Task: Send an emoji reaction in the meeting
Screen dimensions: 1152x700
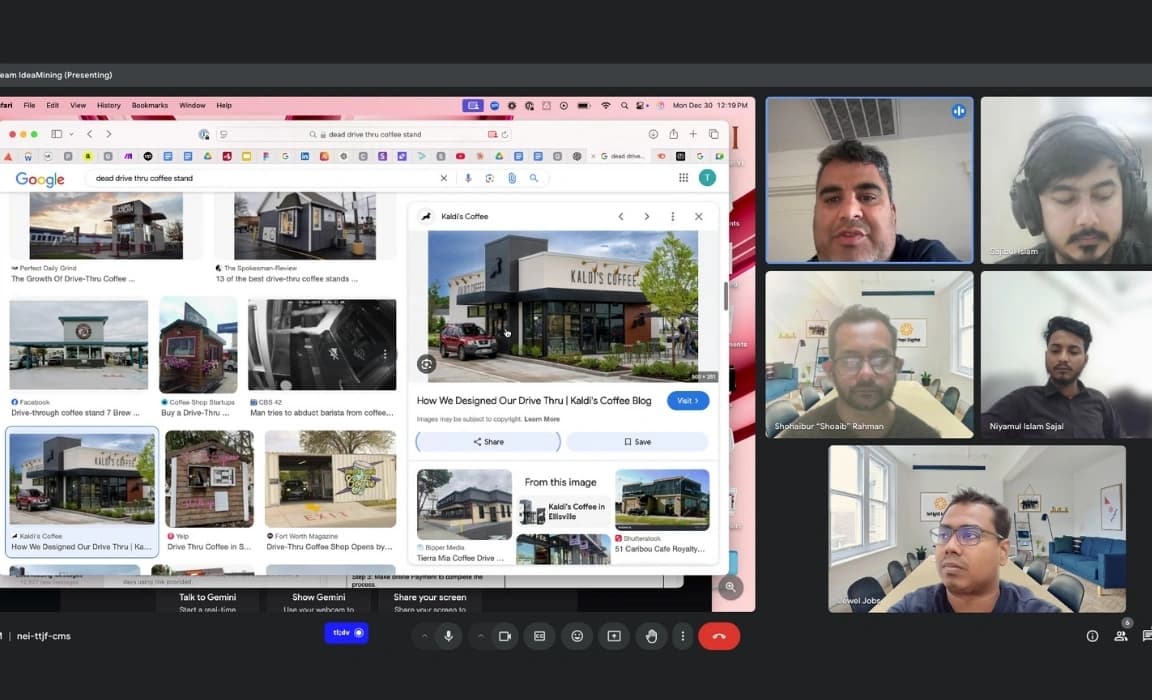Action: (577, 636)
